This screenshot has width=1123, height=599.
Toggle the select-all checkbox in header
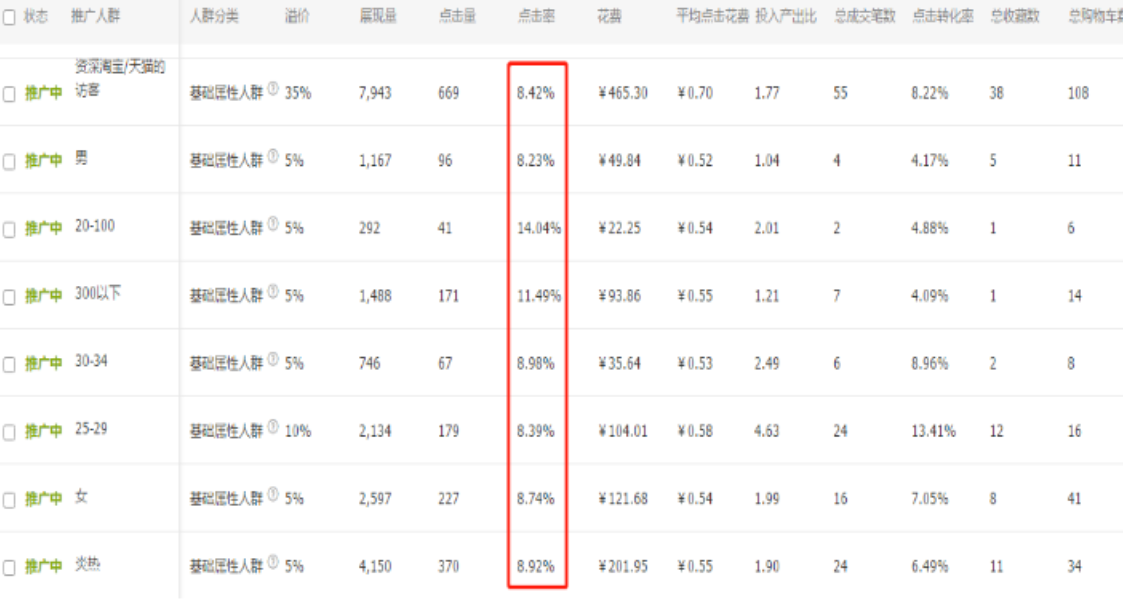[9, 17]
